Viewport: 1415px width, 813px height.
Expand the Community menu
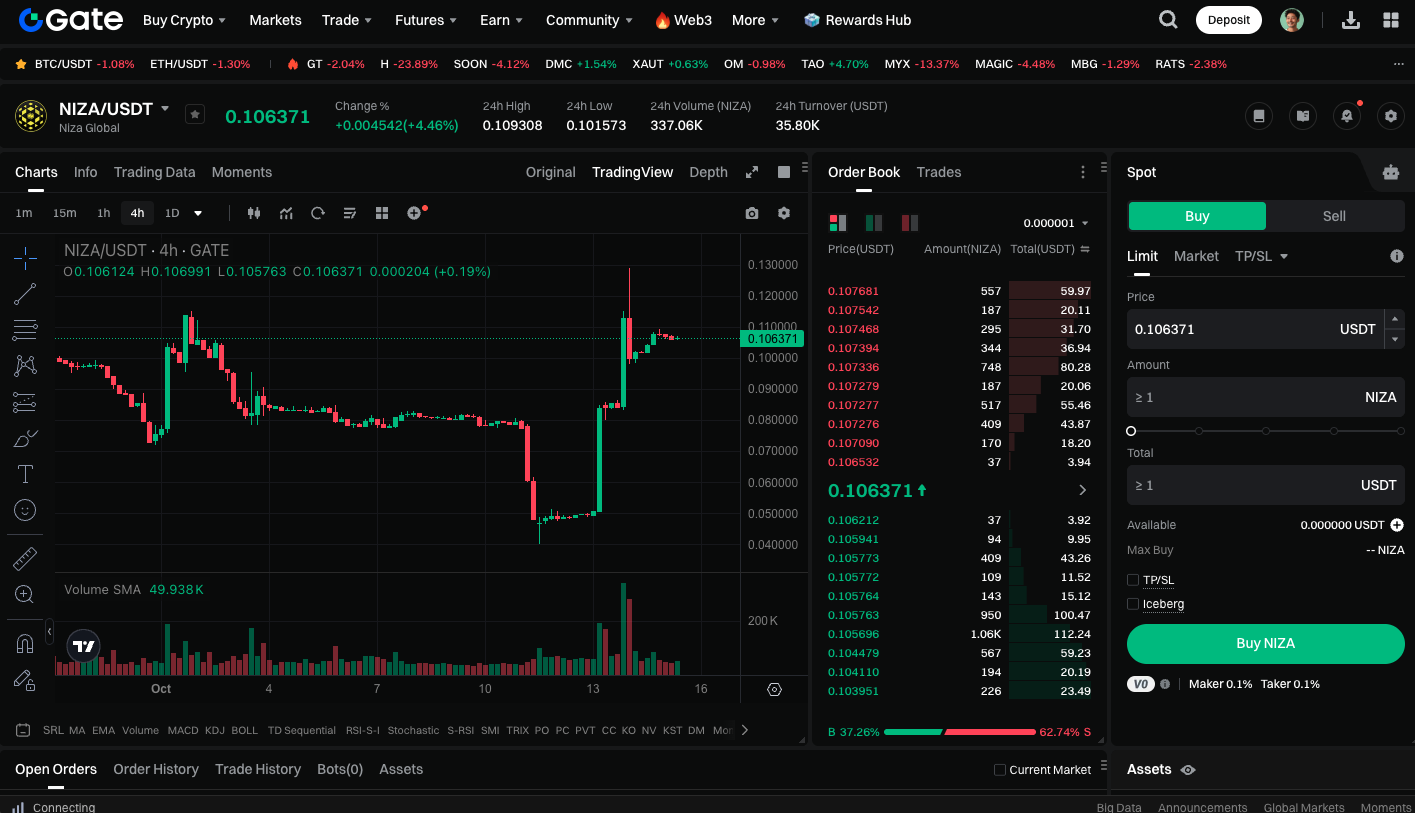tap(589, 20)
